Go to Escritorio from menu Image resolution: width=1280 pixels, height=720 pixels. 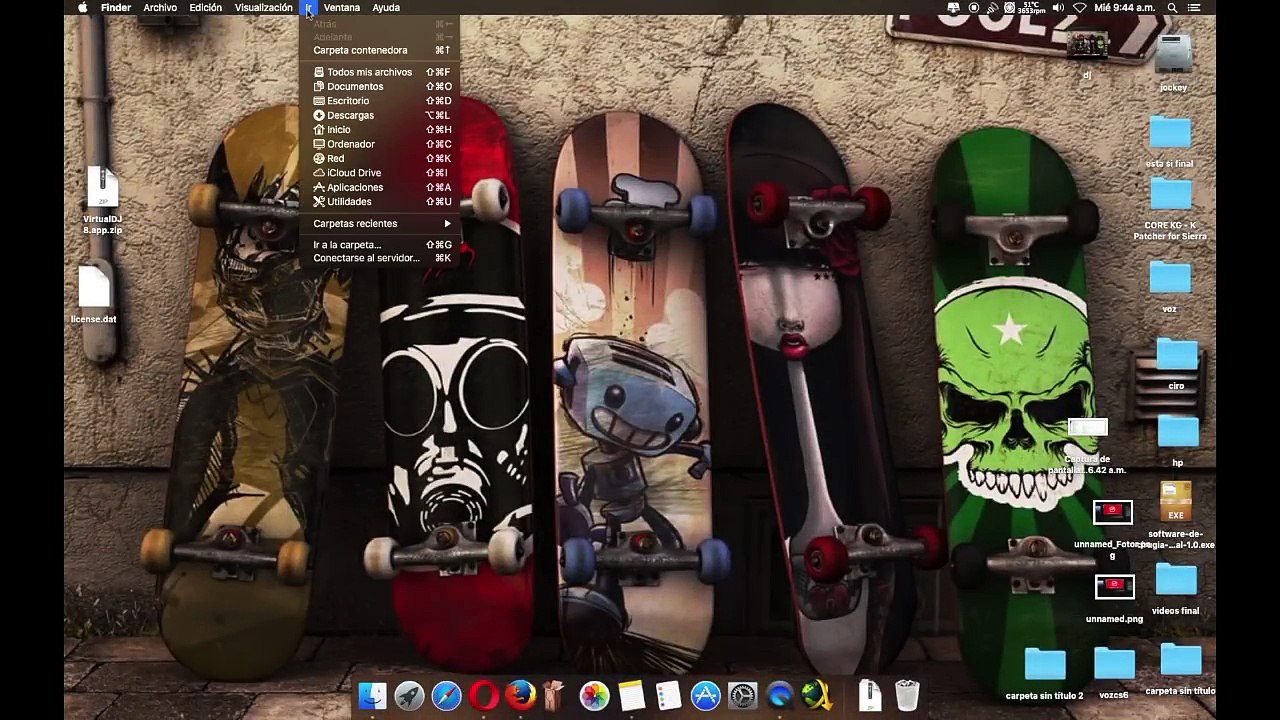380,101
